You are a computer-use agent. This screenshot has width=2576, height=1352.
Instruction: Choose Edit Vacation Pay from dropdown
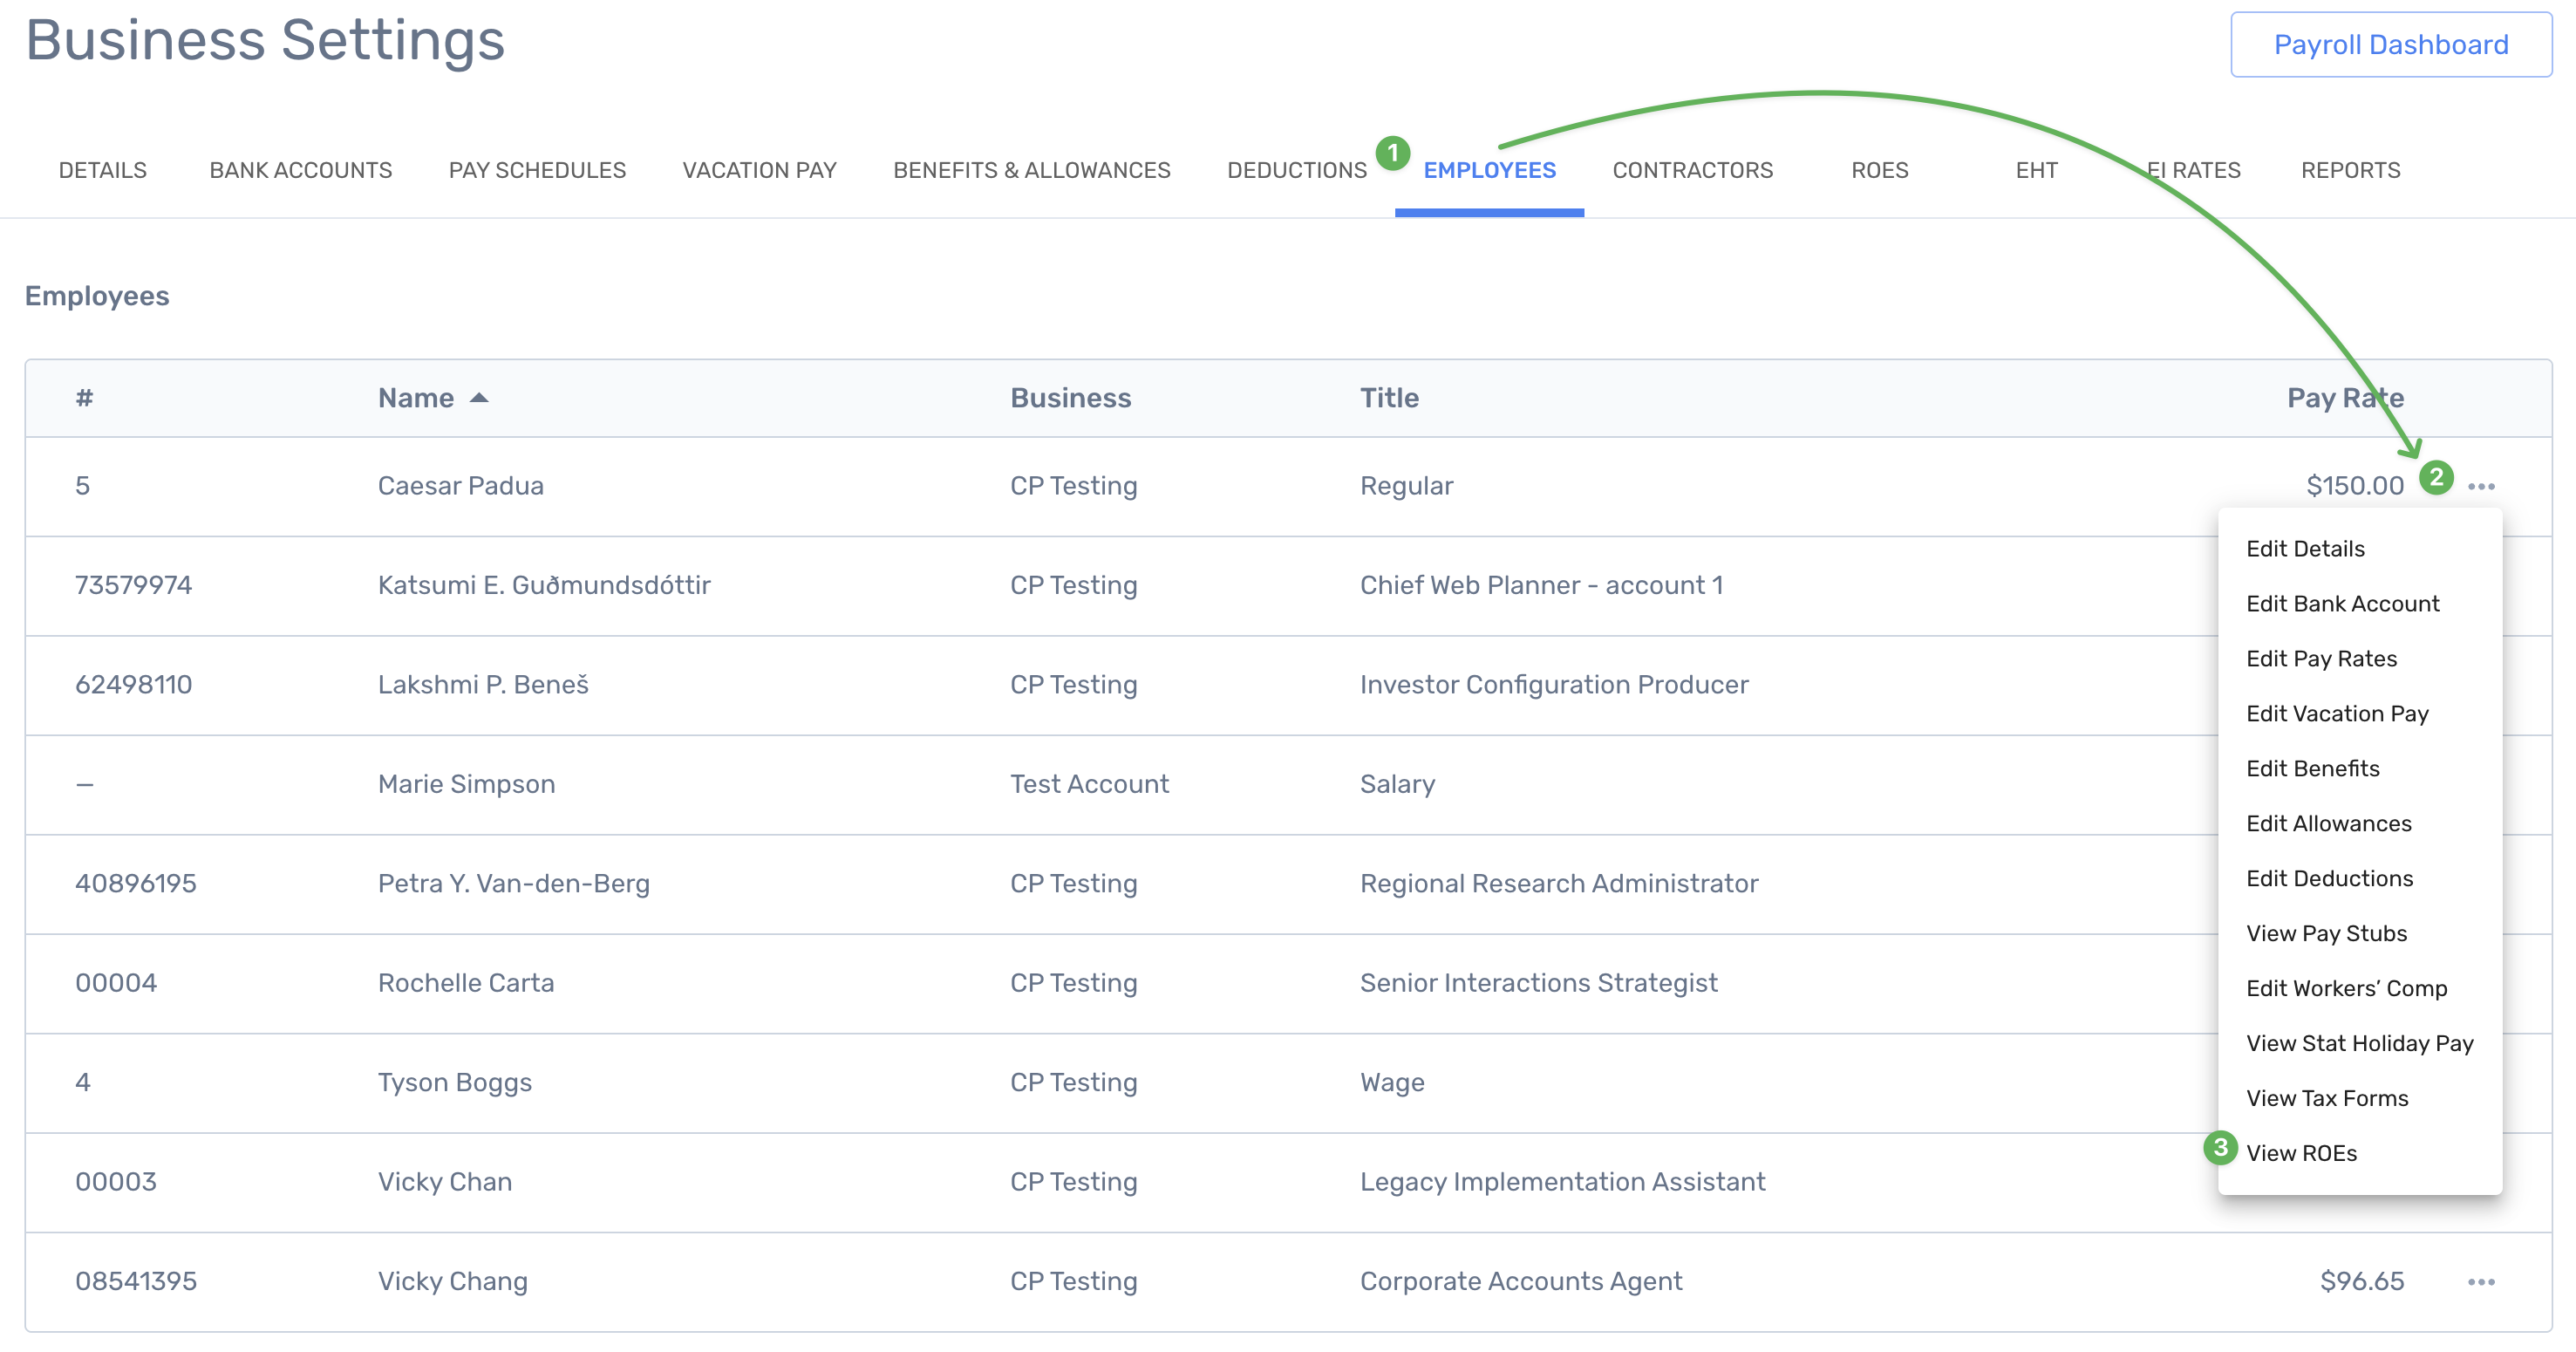(x=2337, y=714)
